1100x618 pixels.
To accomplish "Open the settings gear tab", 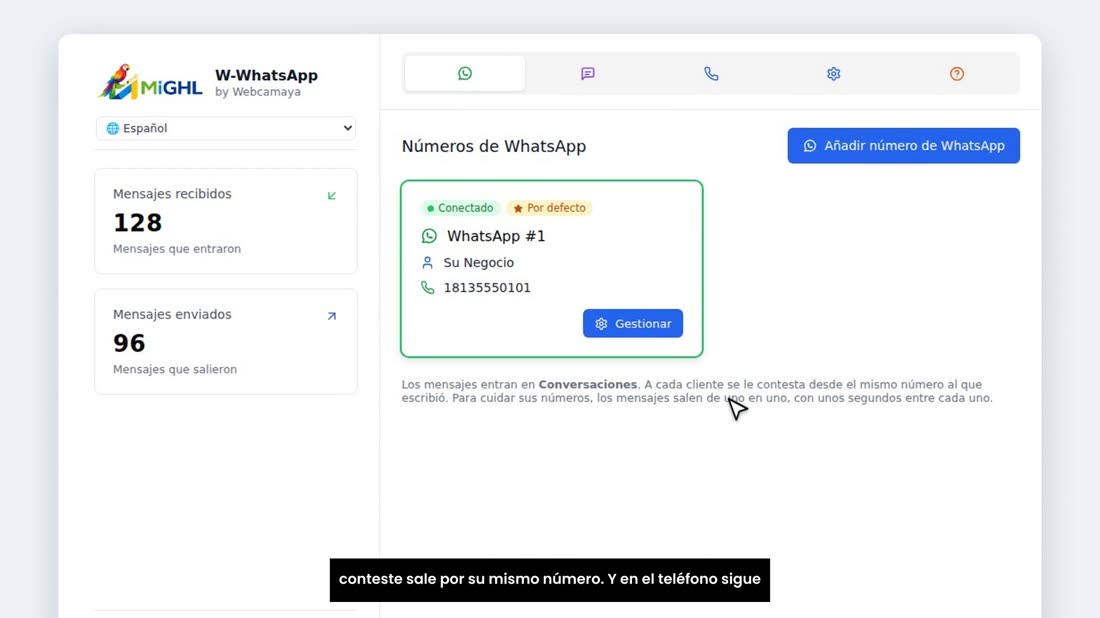I will point(833,74).
